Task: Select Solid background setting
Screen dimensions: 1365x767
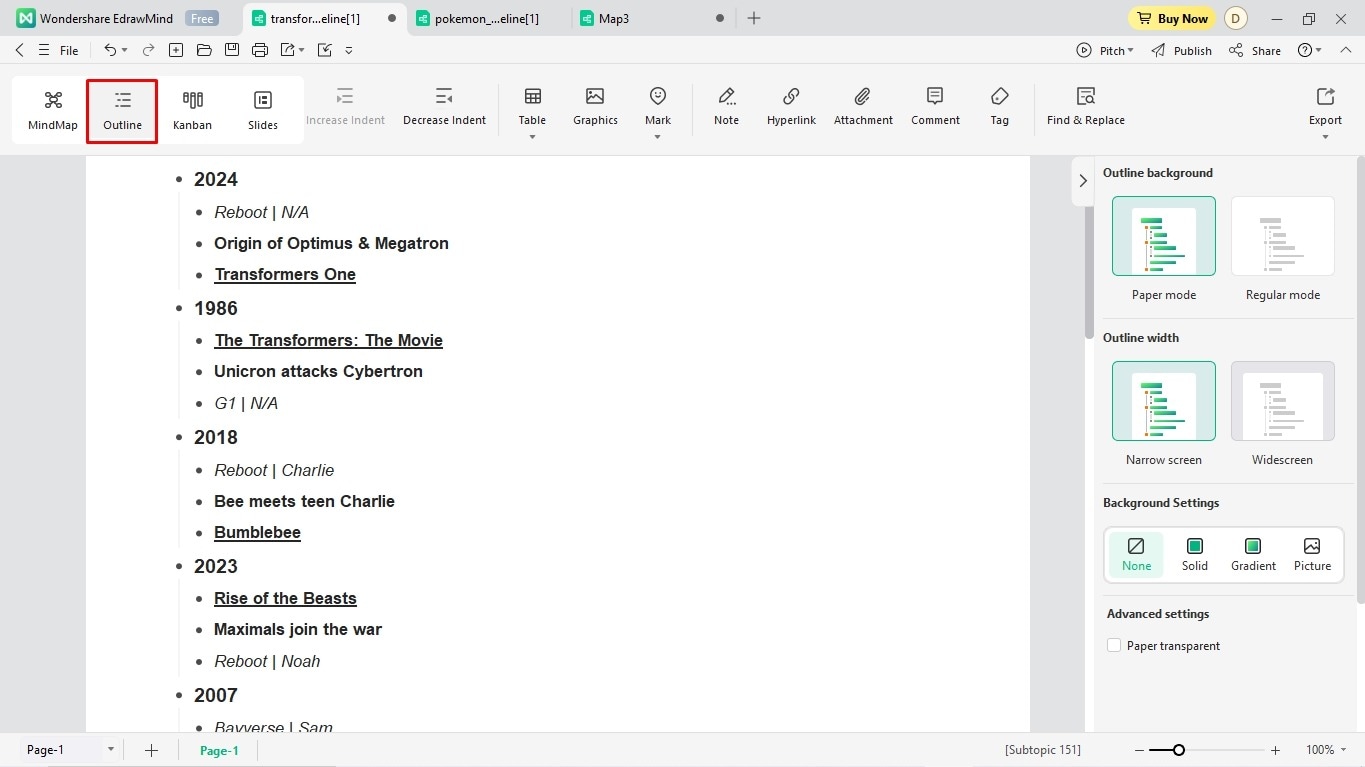Action: [1194, 554]
